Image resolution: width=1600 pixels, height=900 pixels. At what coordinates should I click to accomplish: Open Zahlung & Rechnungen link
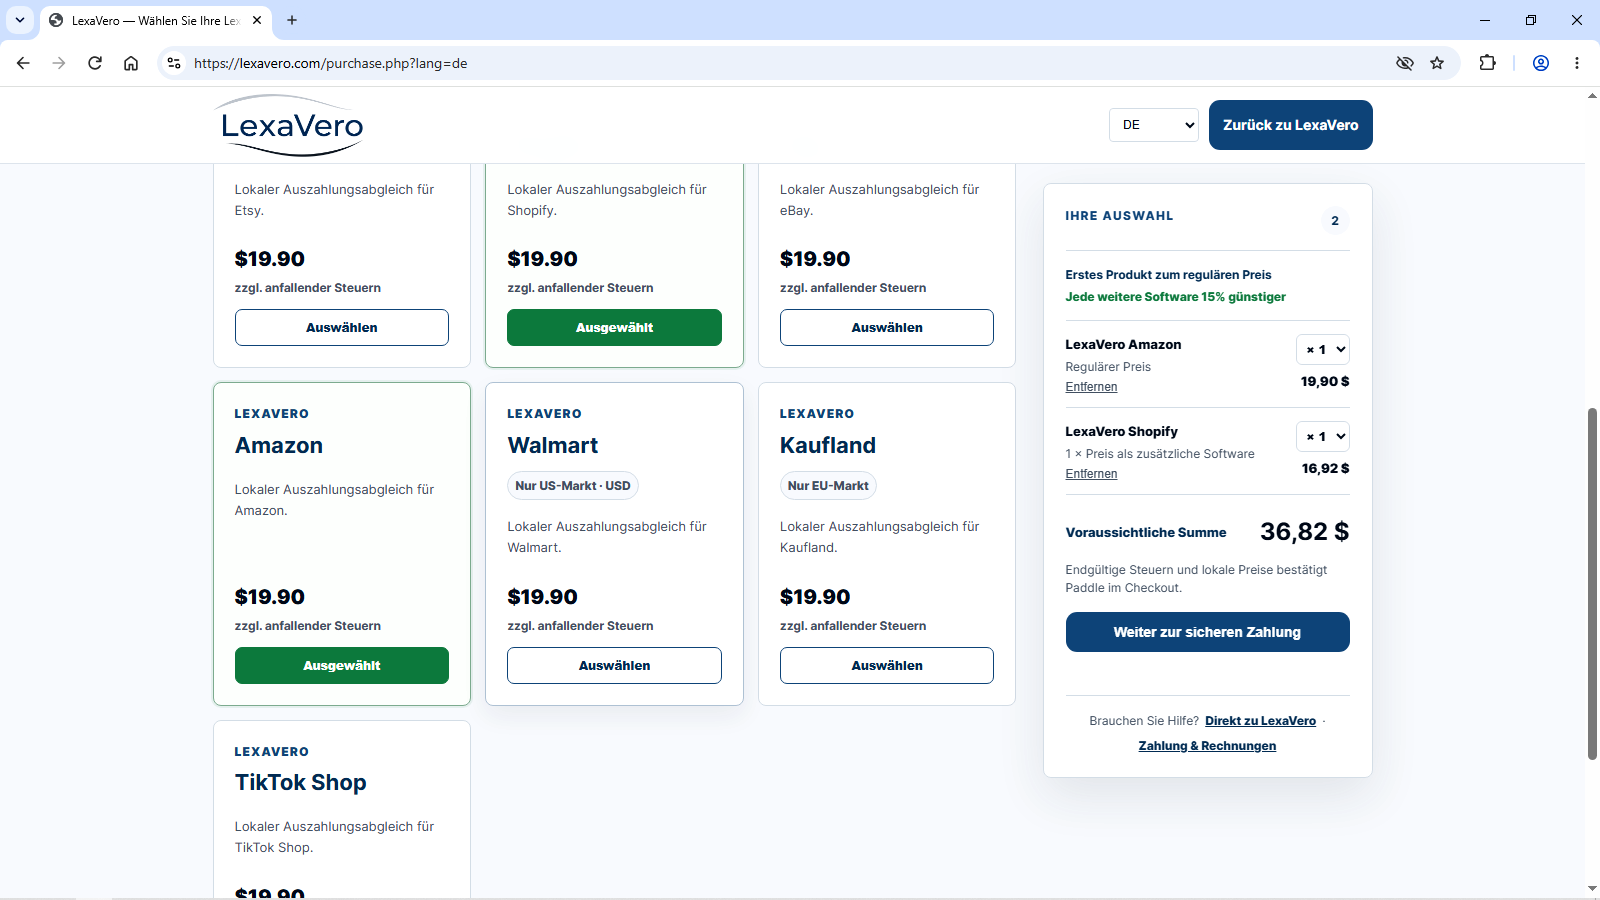point(1207,746)
